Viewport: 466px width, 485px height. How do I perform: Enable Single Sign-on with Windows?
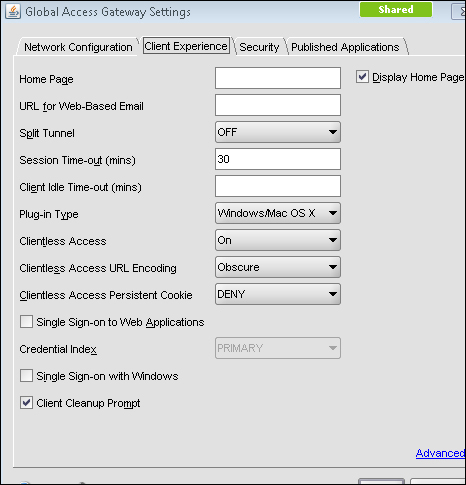[26, 376]
